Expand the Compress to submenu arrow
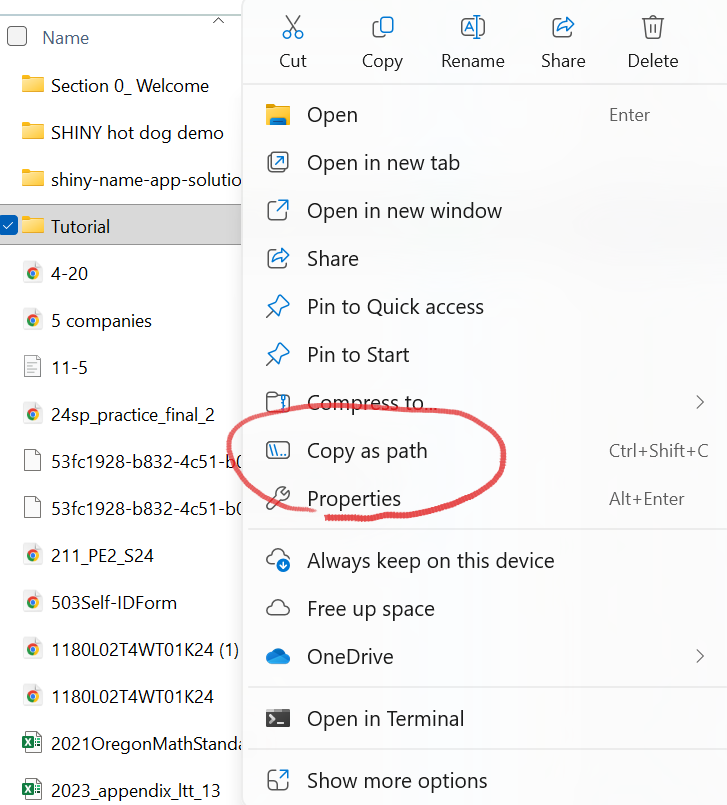727x805 pixels. click(x=700, y=402)
